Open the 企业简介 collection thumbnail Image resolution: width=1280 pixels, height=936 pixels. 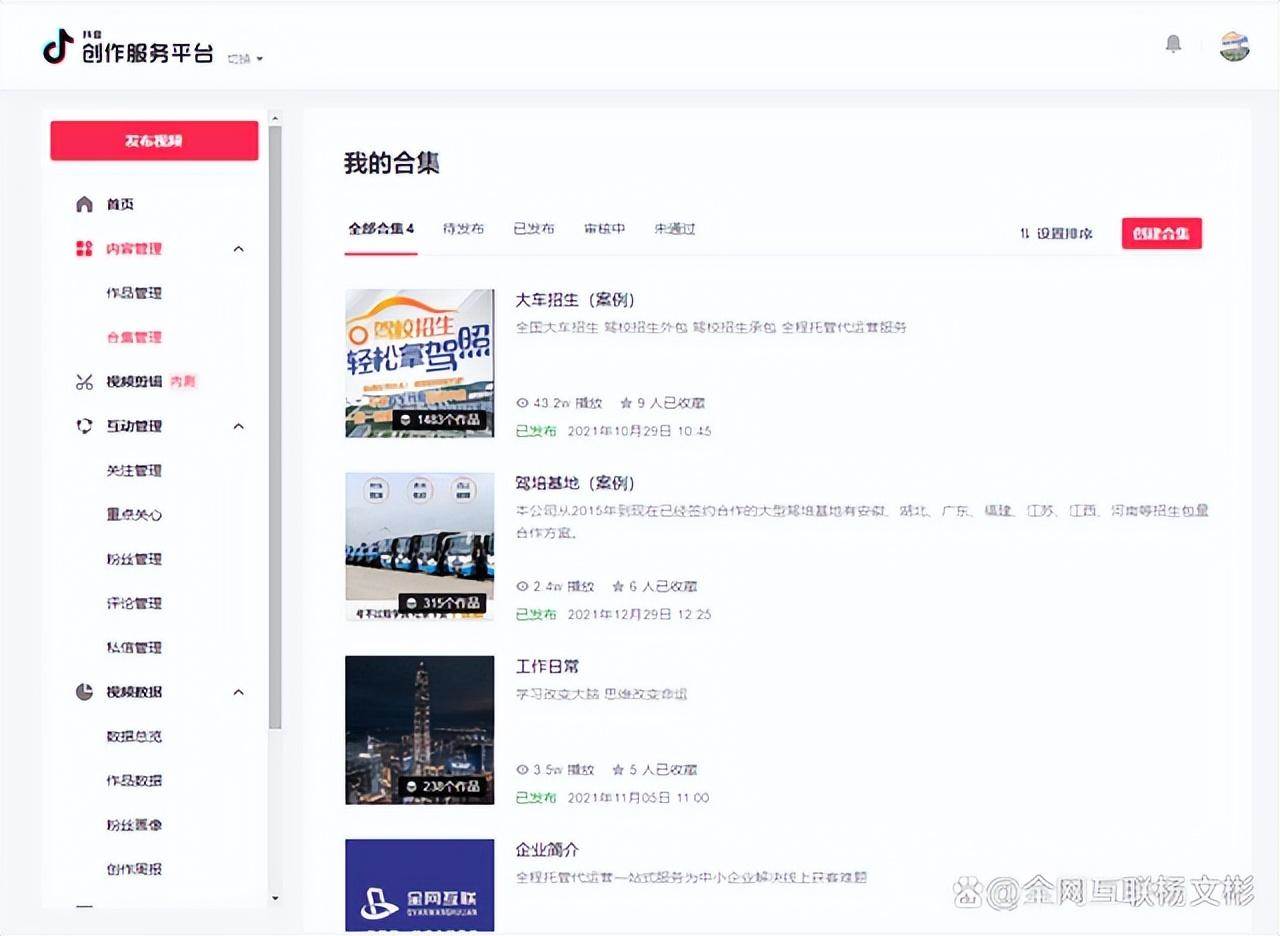pos(420,885)
